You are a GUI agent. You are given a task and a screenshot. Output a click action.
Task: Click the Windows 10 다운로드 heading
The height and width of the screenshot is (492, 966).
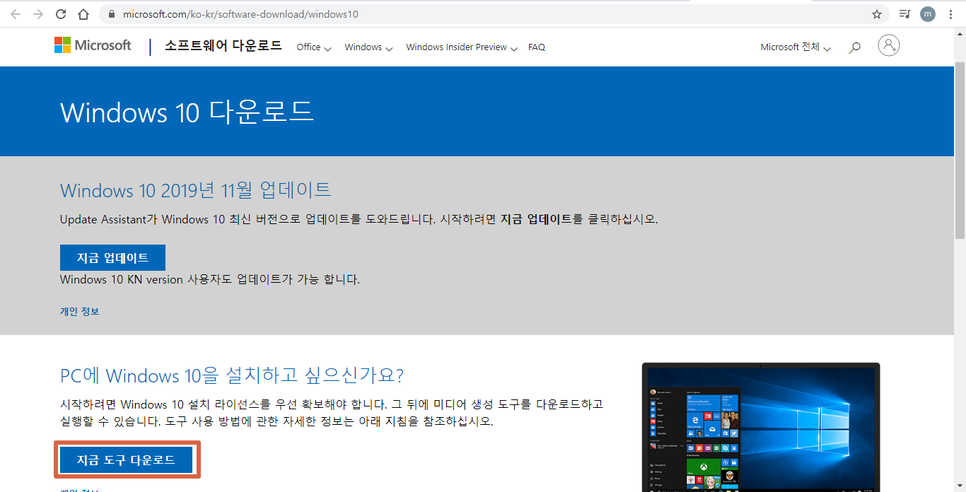tap(187, 112)
